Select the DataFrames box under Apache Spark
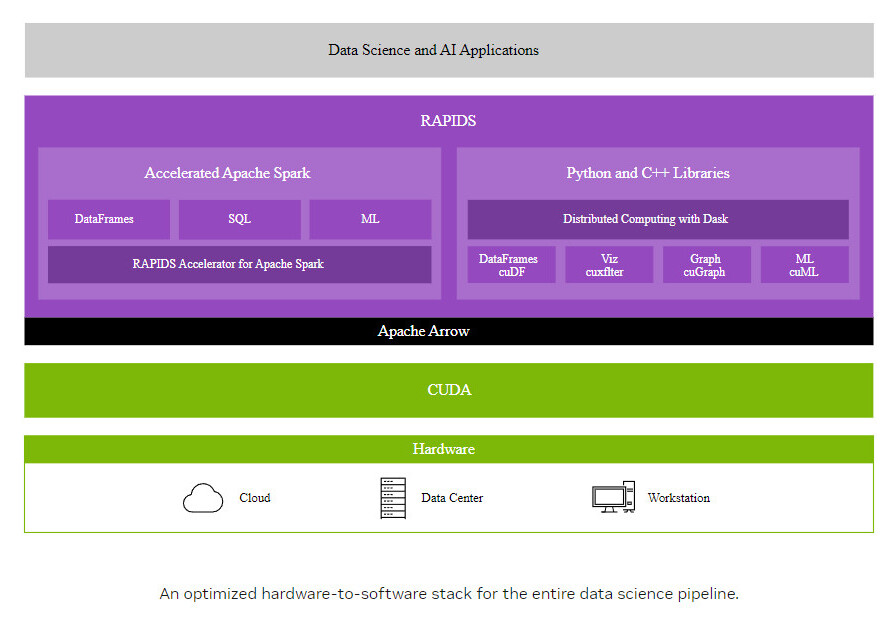This screenshot has height=628, width=896. pyautogui.click(x=109, y=219)
